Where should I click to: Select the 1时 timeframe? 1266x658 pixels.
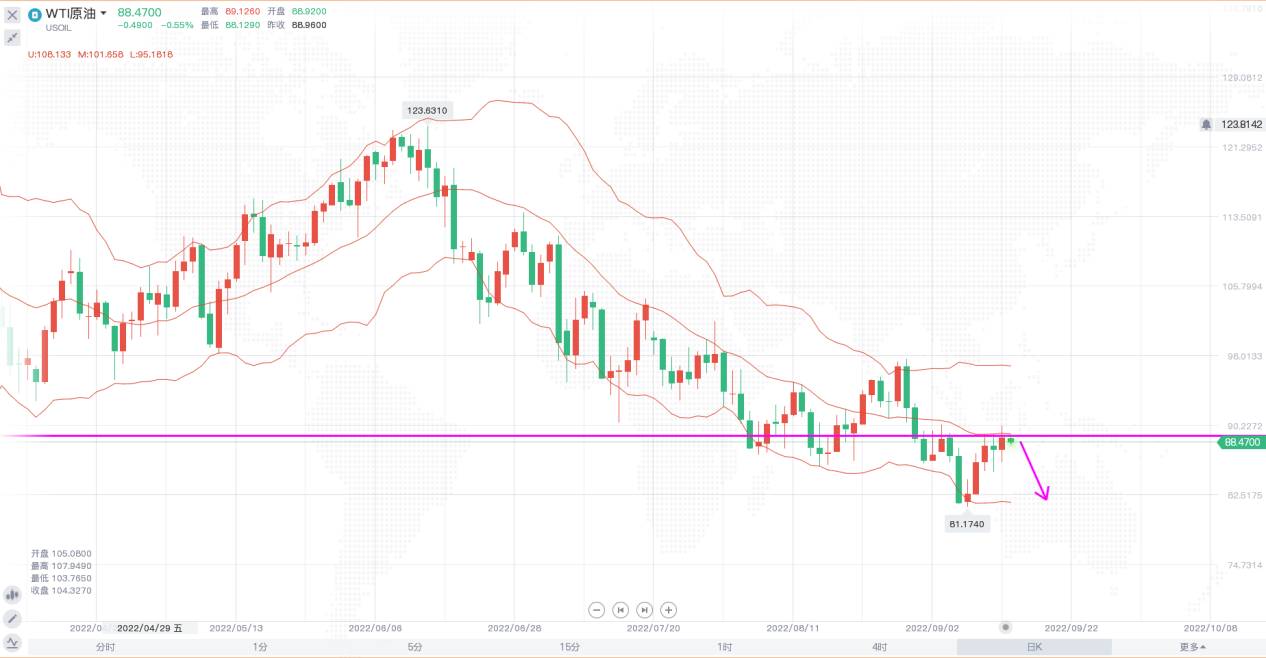click(724, 647)
